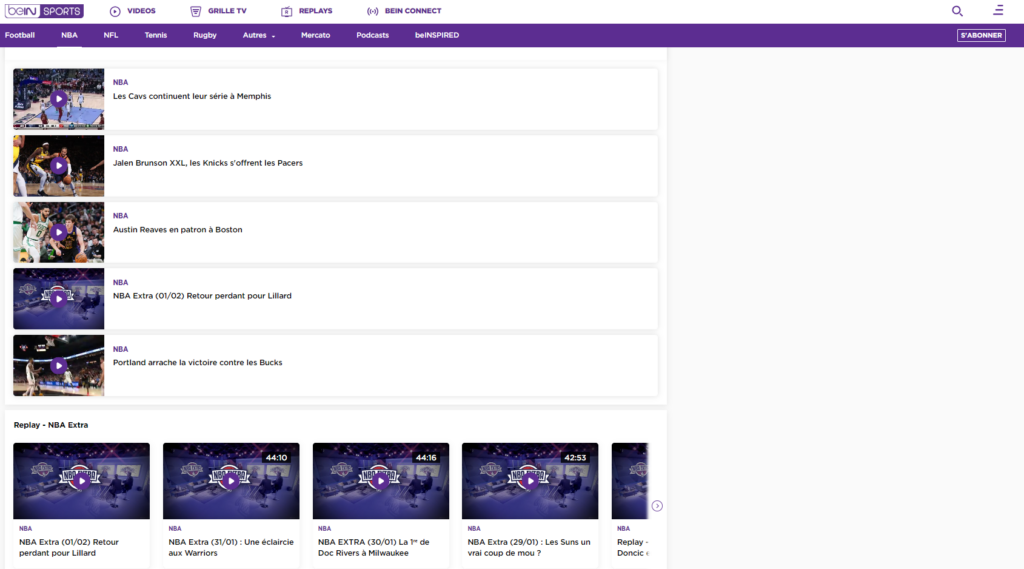The width and height of the screenshot is (1024, 569).
Task: Open the beIN SPORTS logo home link
Action: (44, 11)
